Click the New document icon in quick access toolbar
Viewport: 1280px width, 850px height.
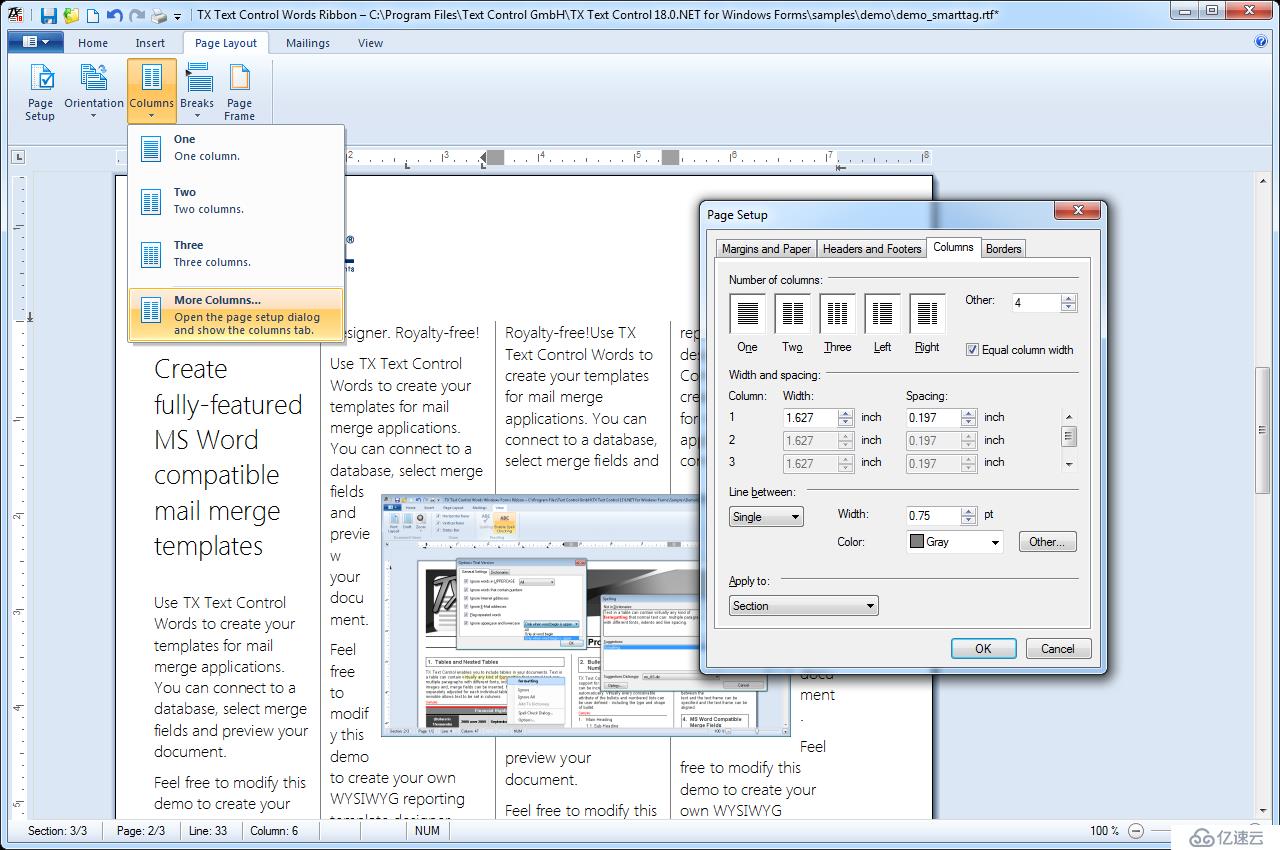point(93,16)
